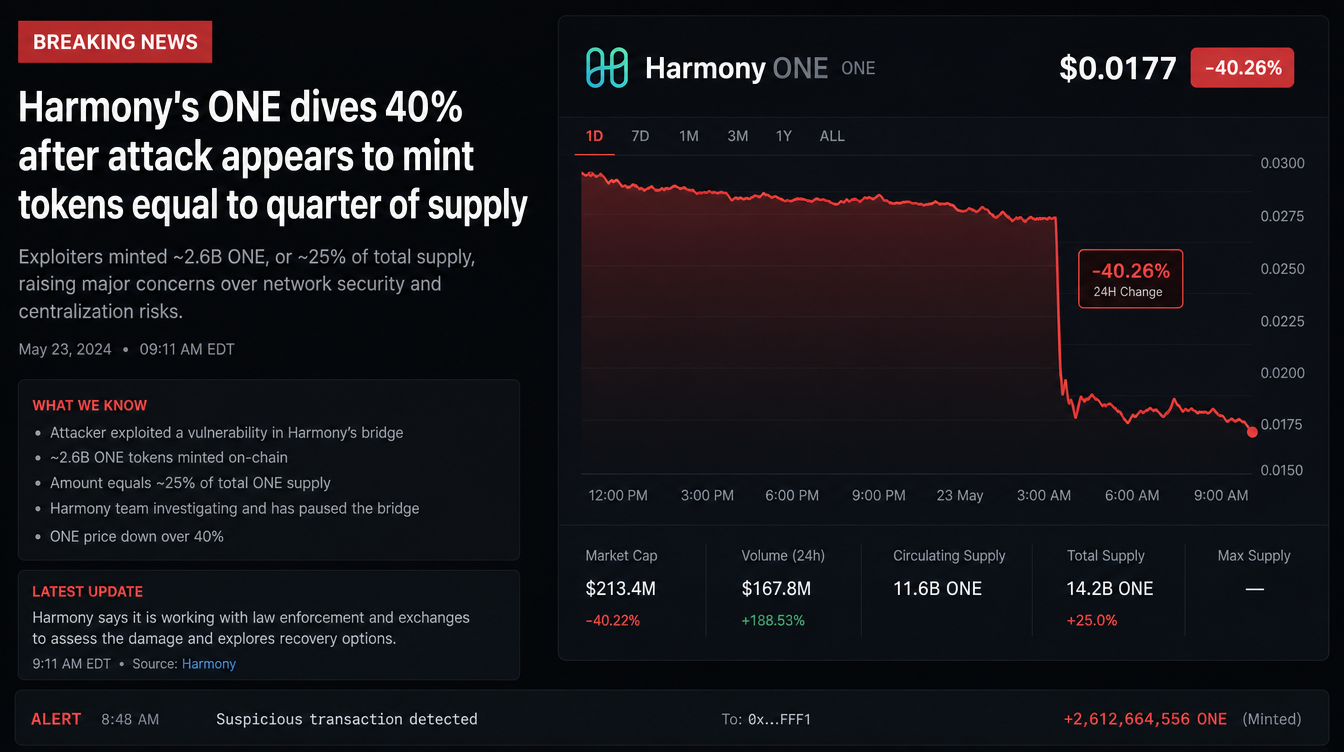Switch chart to 1M timeframe
Screen dimensions: 1344x752
(x=689, y=136)
